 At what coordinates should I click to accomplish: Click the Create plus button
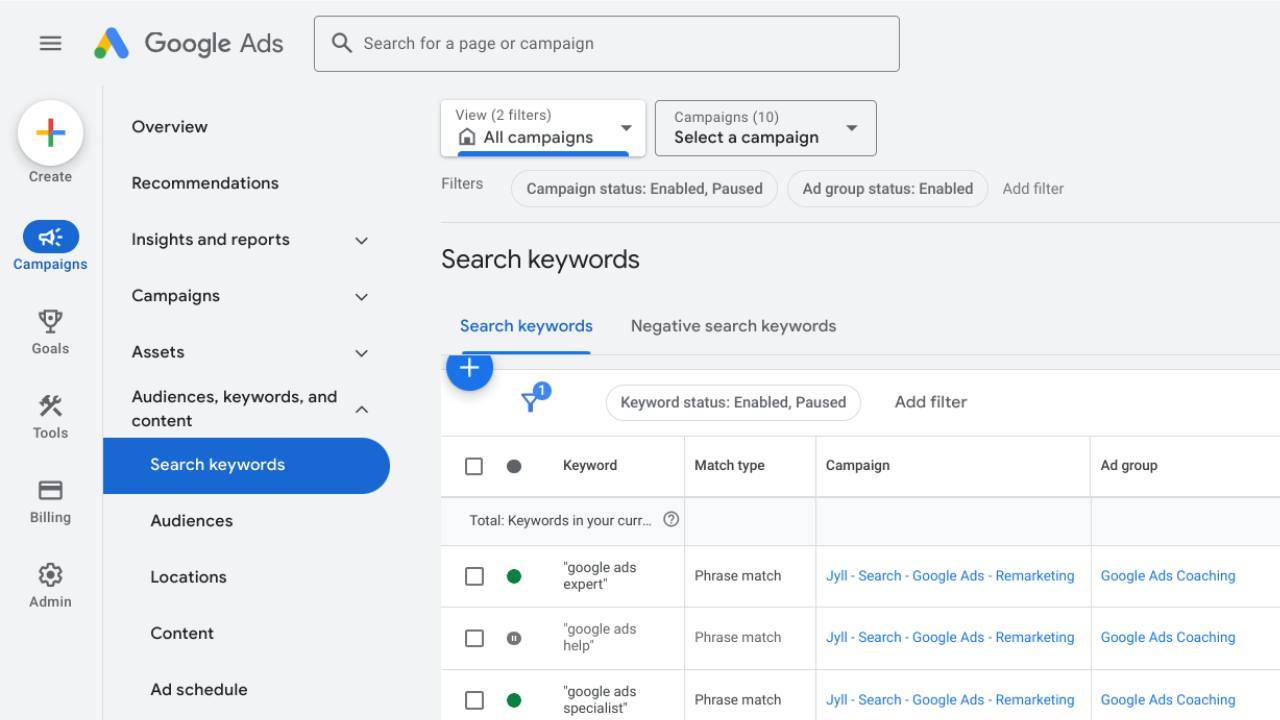(x=50, y=132)
